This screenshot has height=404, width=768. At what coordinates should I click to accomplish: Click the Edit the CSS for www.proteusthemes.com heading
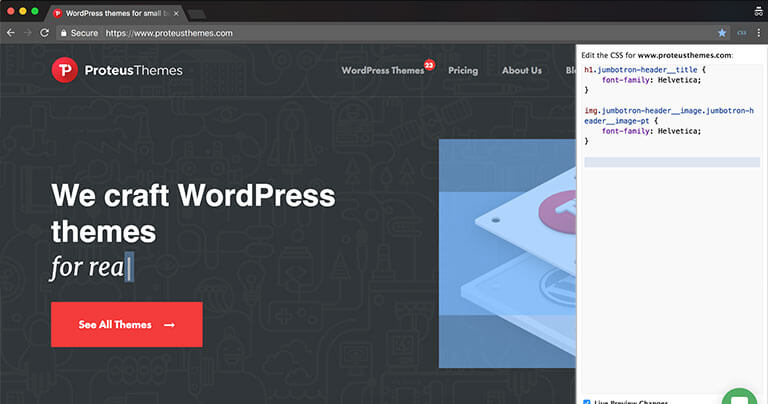coord(657,55)
